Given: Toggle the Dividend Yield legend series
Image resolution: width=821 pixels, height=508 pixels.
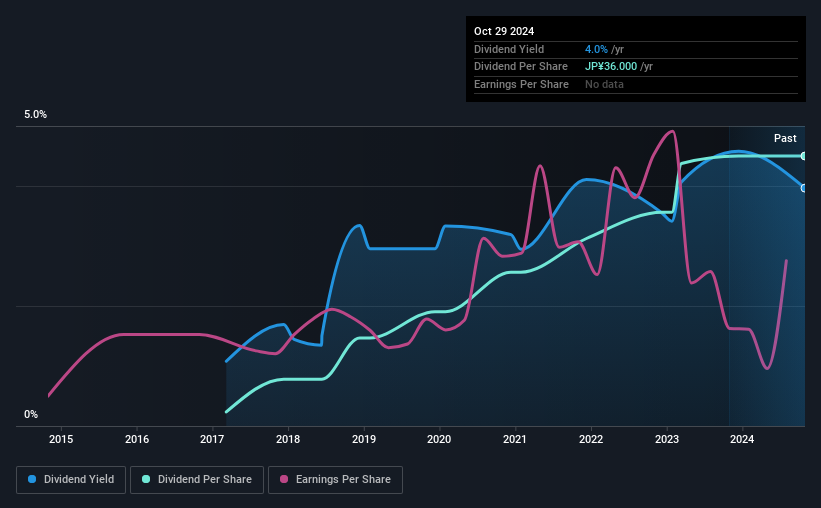Looking at the screenshot, I should (x=71, y=480).
